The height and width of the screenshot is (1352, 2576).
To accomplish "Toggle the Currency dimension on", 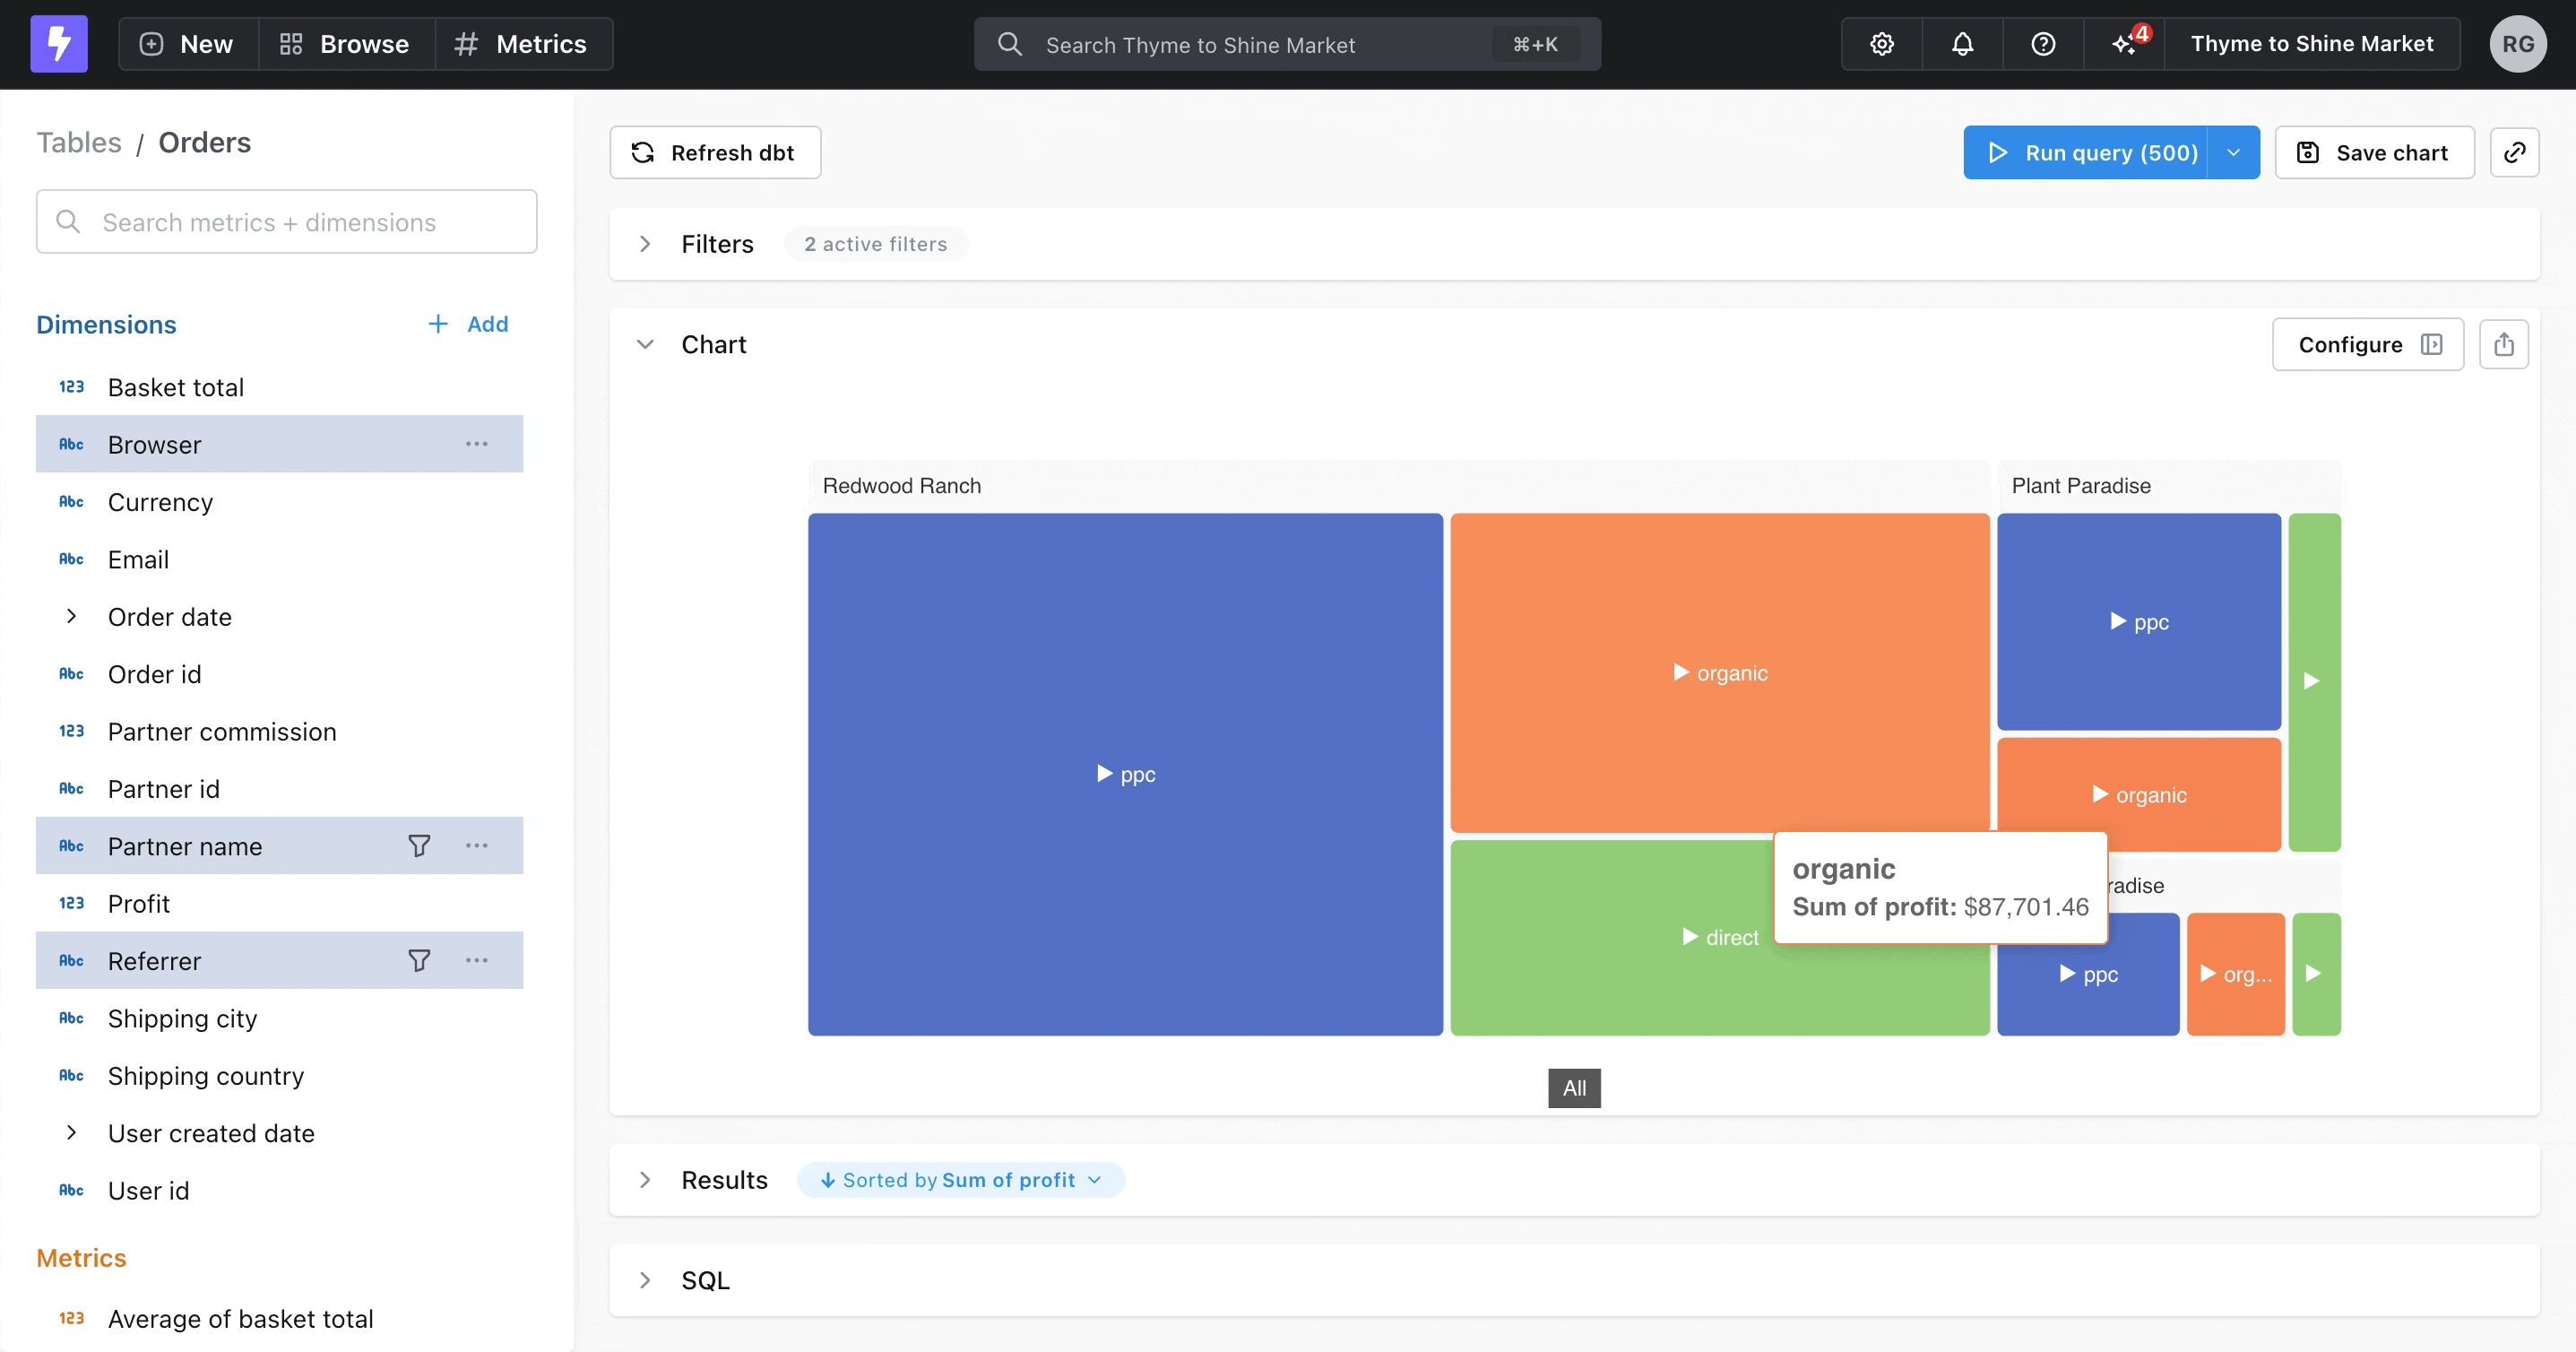I will 160,502.
